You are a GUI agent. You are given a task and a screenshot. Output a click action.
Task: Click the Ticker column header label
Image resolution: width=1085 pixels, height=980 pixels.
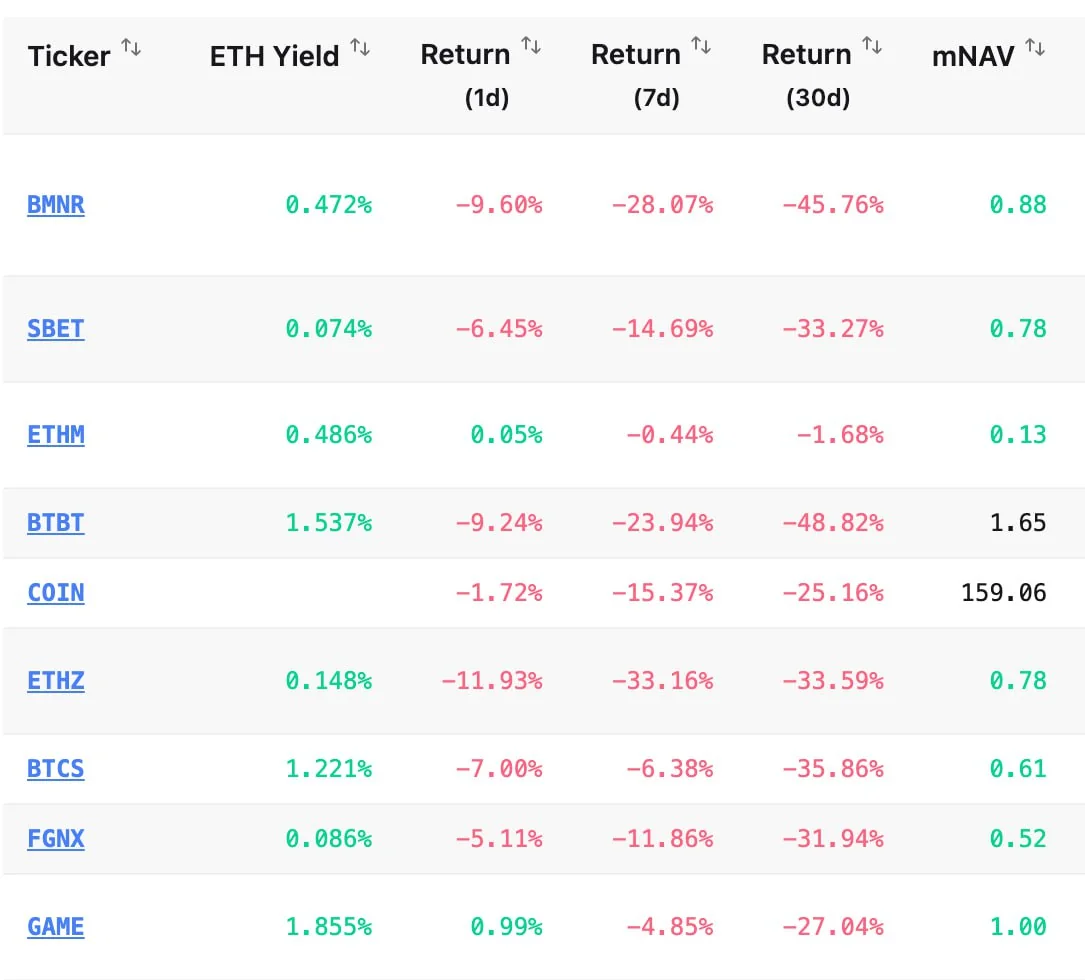pyautogui.click(x=69, y=57)
